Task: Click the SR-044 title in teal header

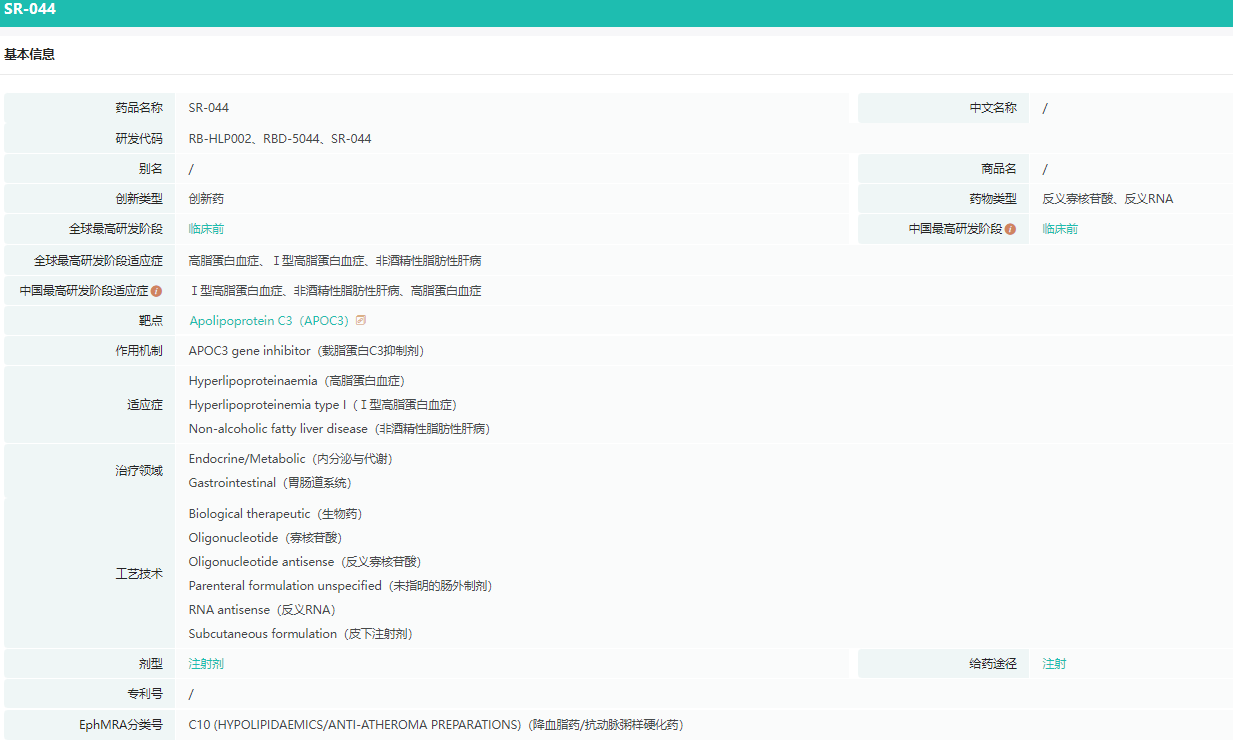Action: coord(30,10)
